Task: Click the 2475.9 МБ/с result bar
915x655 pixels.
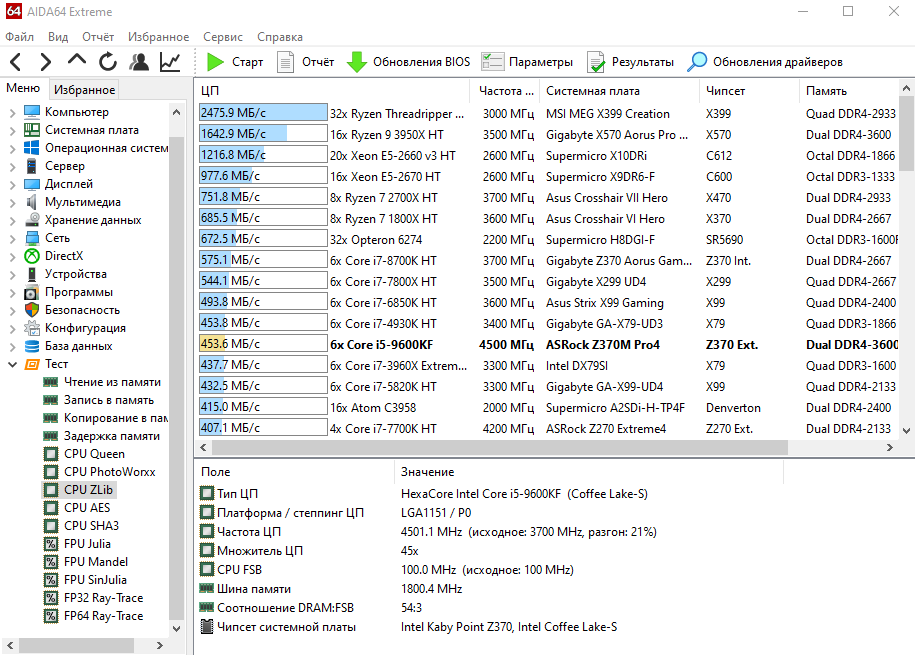Action: point(263,113)
